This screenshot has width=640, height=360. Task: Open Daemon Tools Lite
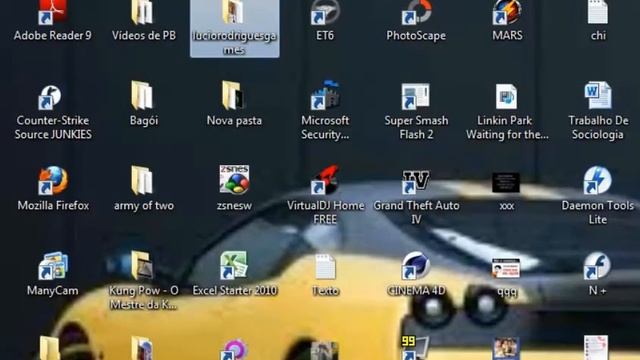tap(598, 195)
